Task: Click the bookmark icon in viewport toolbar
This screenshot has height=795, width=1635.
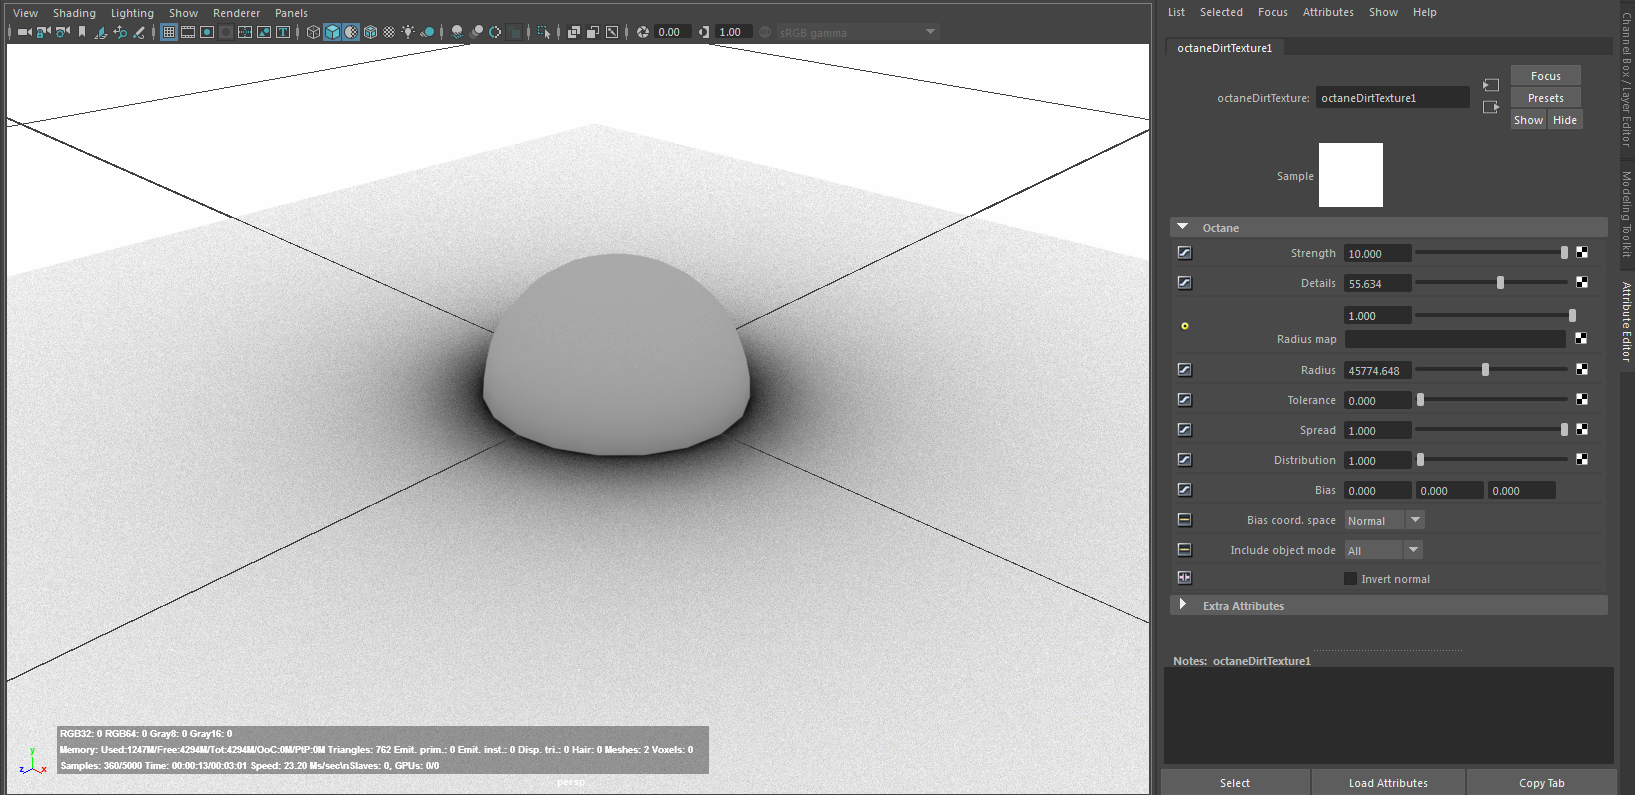Action: [x=82, y=32]
